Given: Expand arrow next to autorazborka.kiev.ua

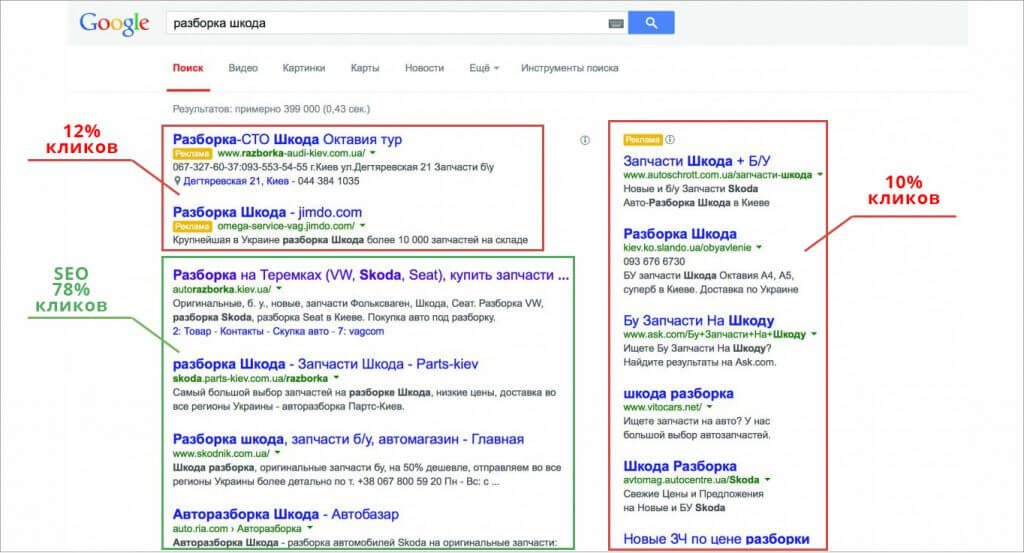Looking at the screenshot, I should 279,289.
